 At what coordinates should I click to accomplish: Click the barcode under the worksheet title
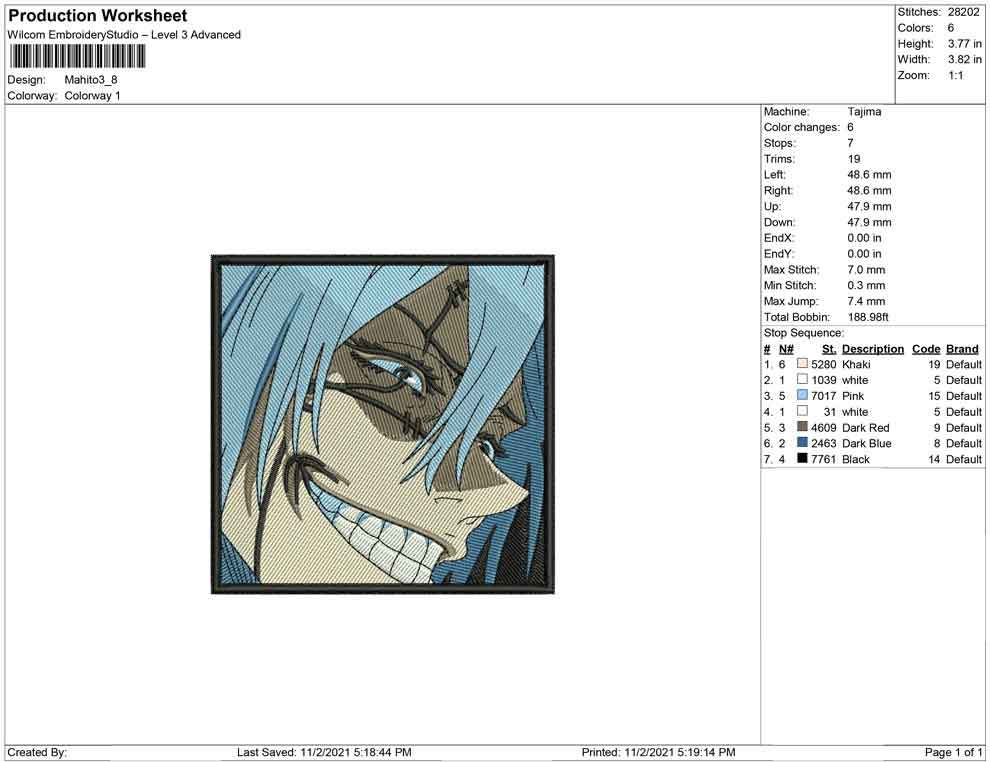click(x=77, y=57)
